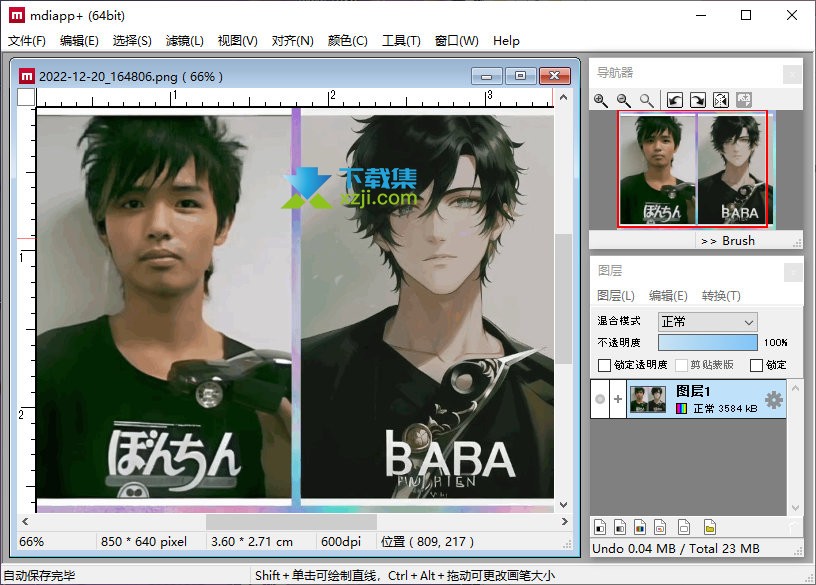
Task: Open the 窗口(W) menu
Action: pyautogui.click(x=456, y=41)
